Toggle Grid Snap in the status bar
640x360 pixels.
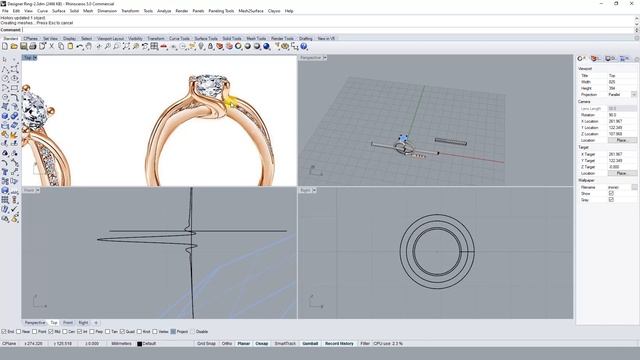pos(206,344)
